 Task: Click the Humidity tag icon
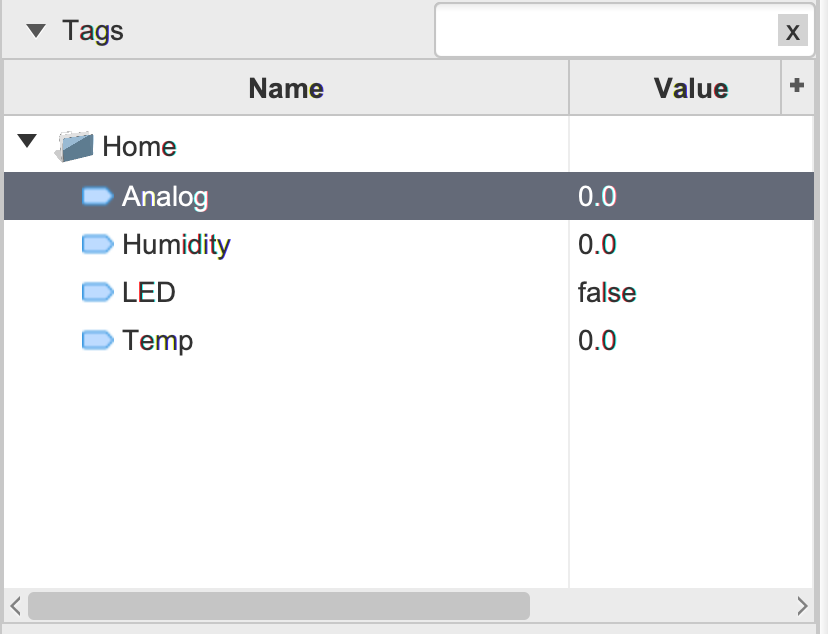coord(97,244)
